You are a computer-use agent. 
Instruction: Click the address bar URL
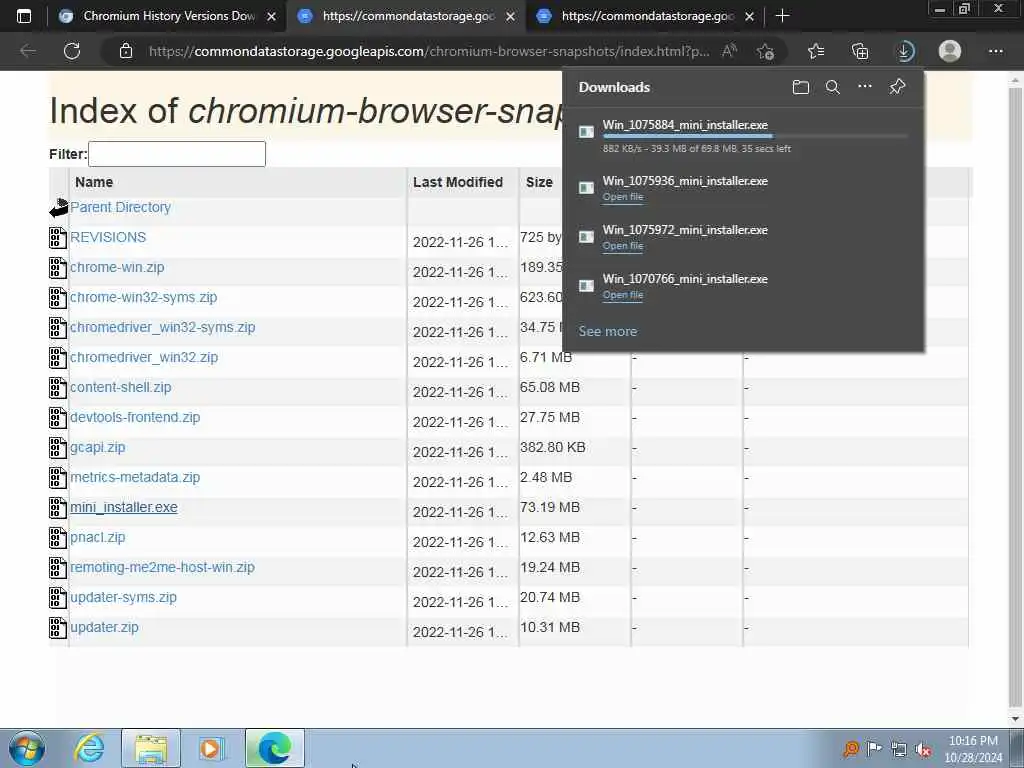point(429,51)
